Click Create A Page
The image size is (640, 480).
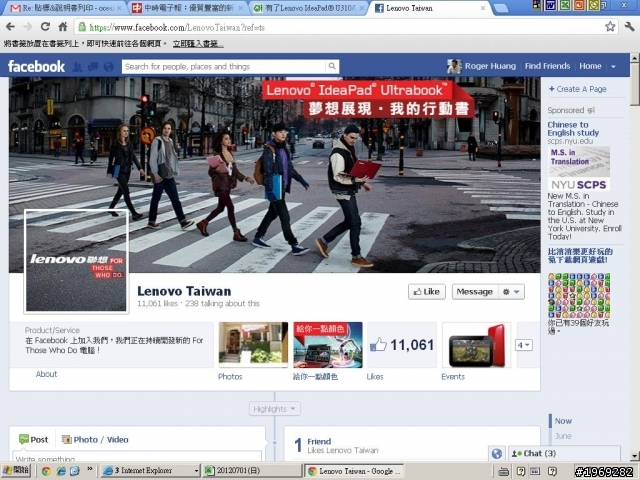click(x=578, y=89)
